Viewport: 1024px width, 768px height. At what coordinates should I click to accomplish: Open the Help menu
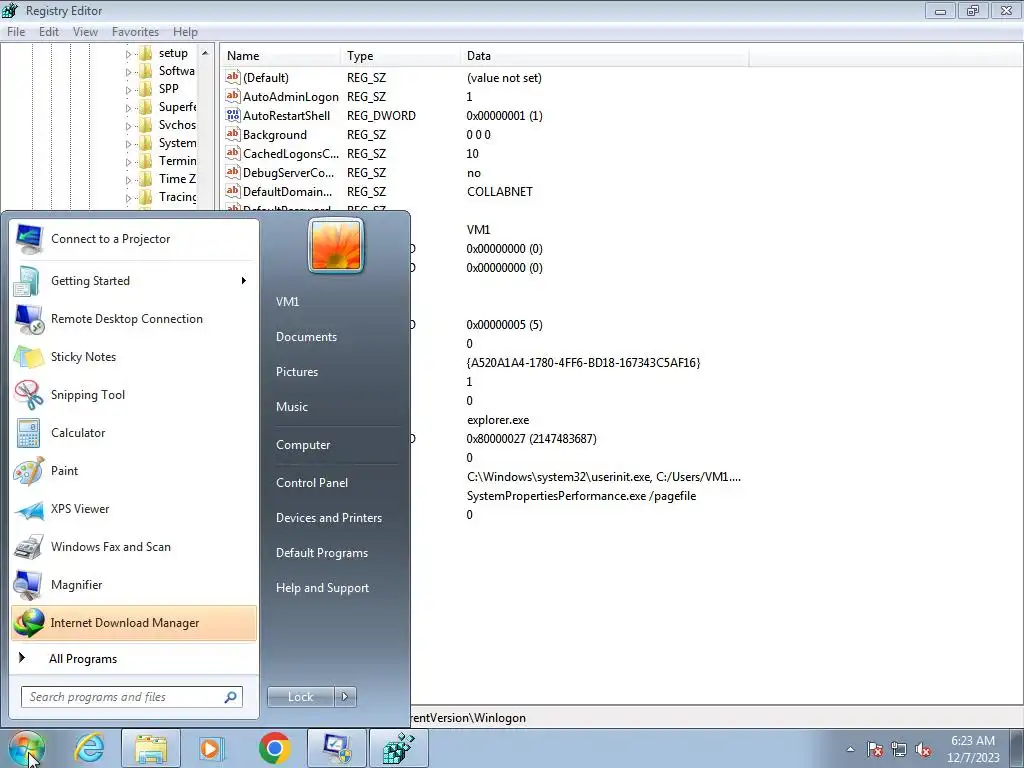coord(185,31)
